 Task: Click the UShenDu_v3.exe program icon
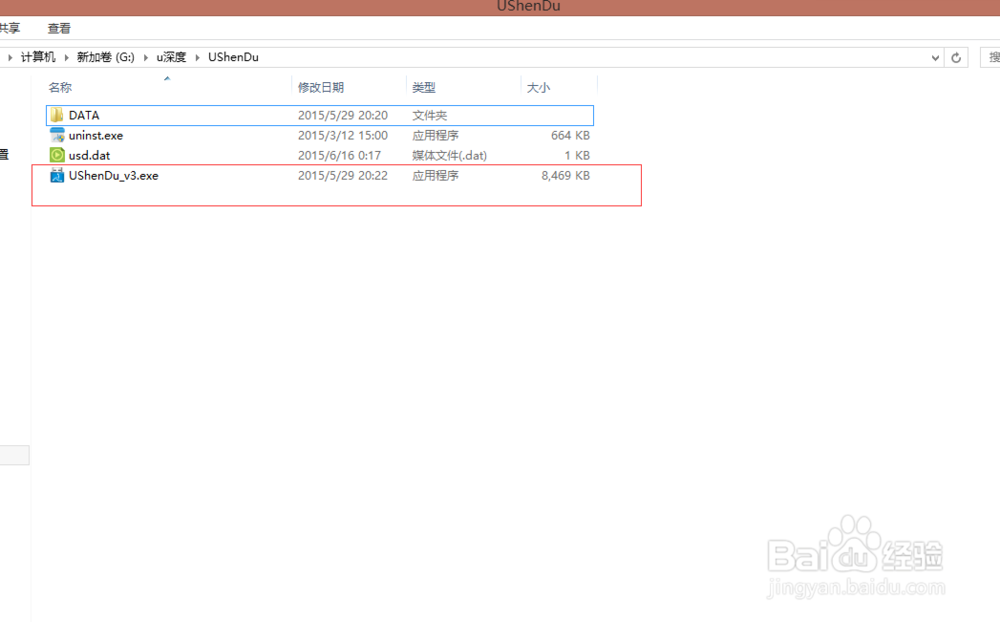point(57,175)
